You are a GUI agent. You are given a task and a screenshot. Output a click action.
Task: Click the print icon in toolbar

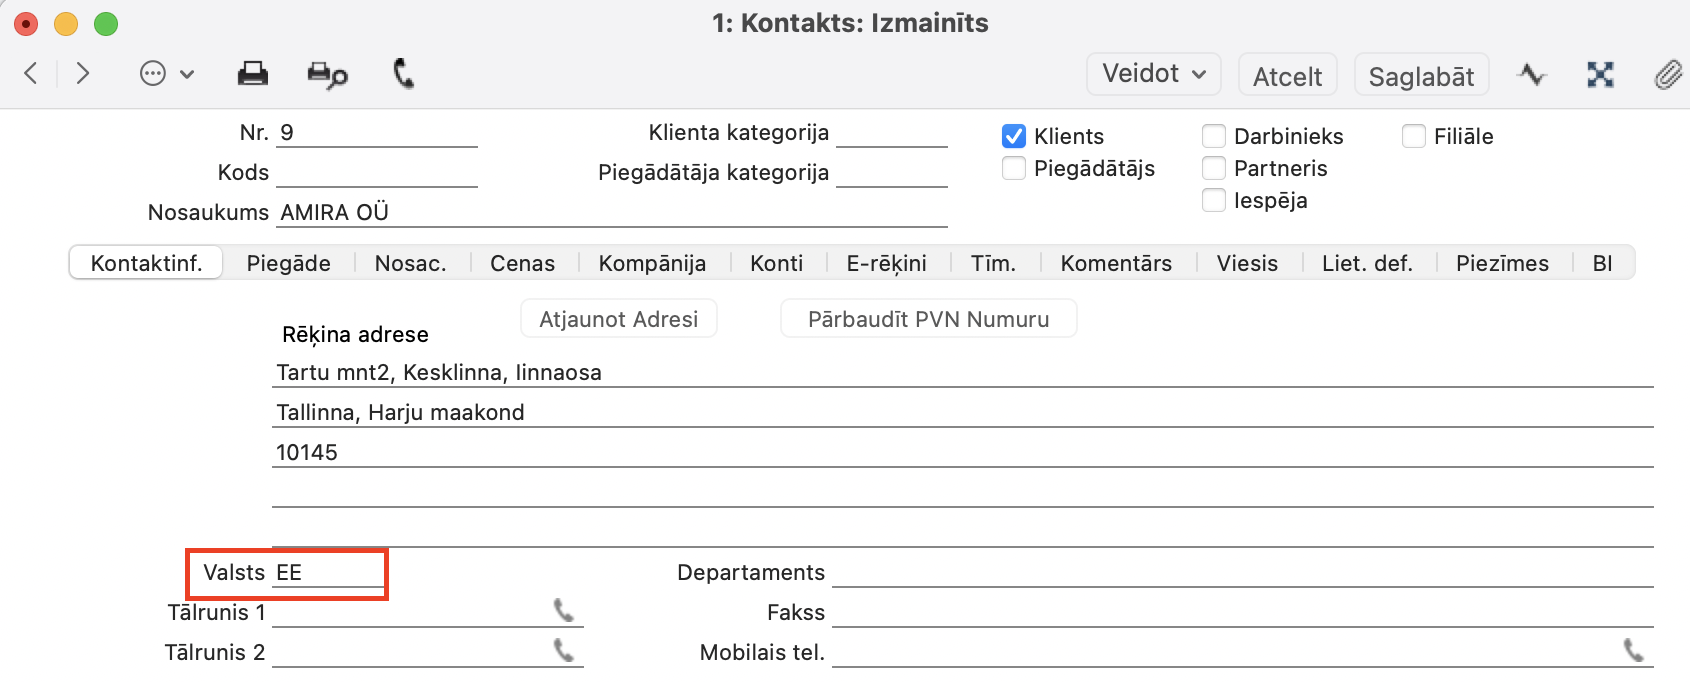point(252,74)
